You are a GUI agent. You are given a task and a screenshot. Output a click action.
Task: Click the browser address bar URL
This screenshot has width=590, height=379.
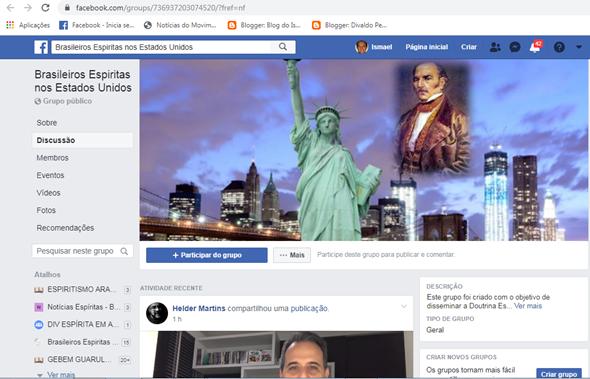(x=161, y=8)
